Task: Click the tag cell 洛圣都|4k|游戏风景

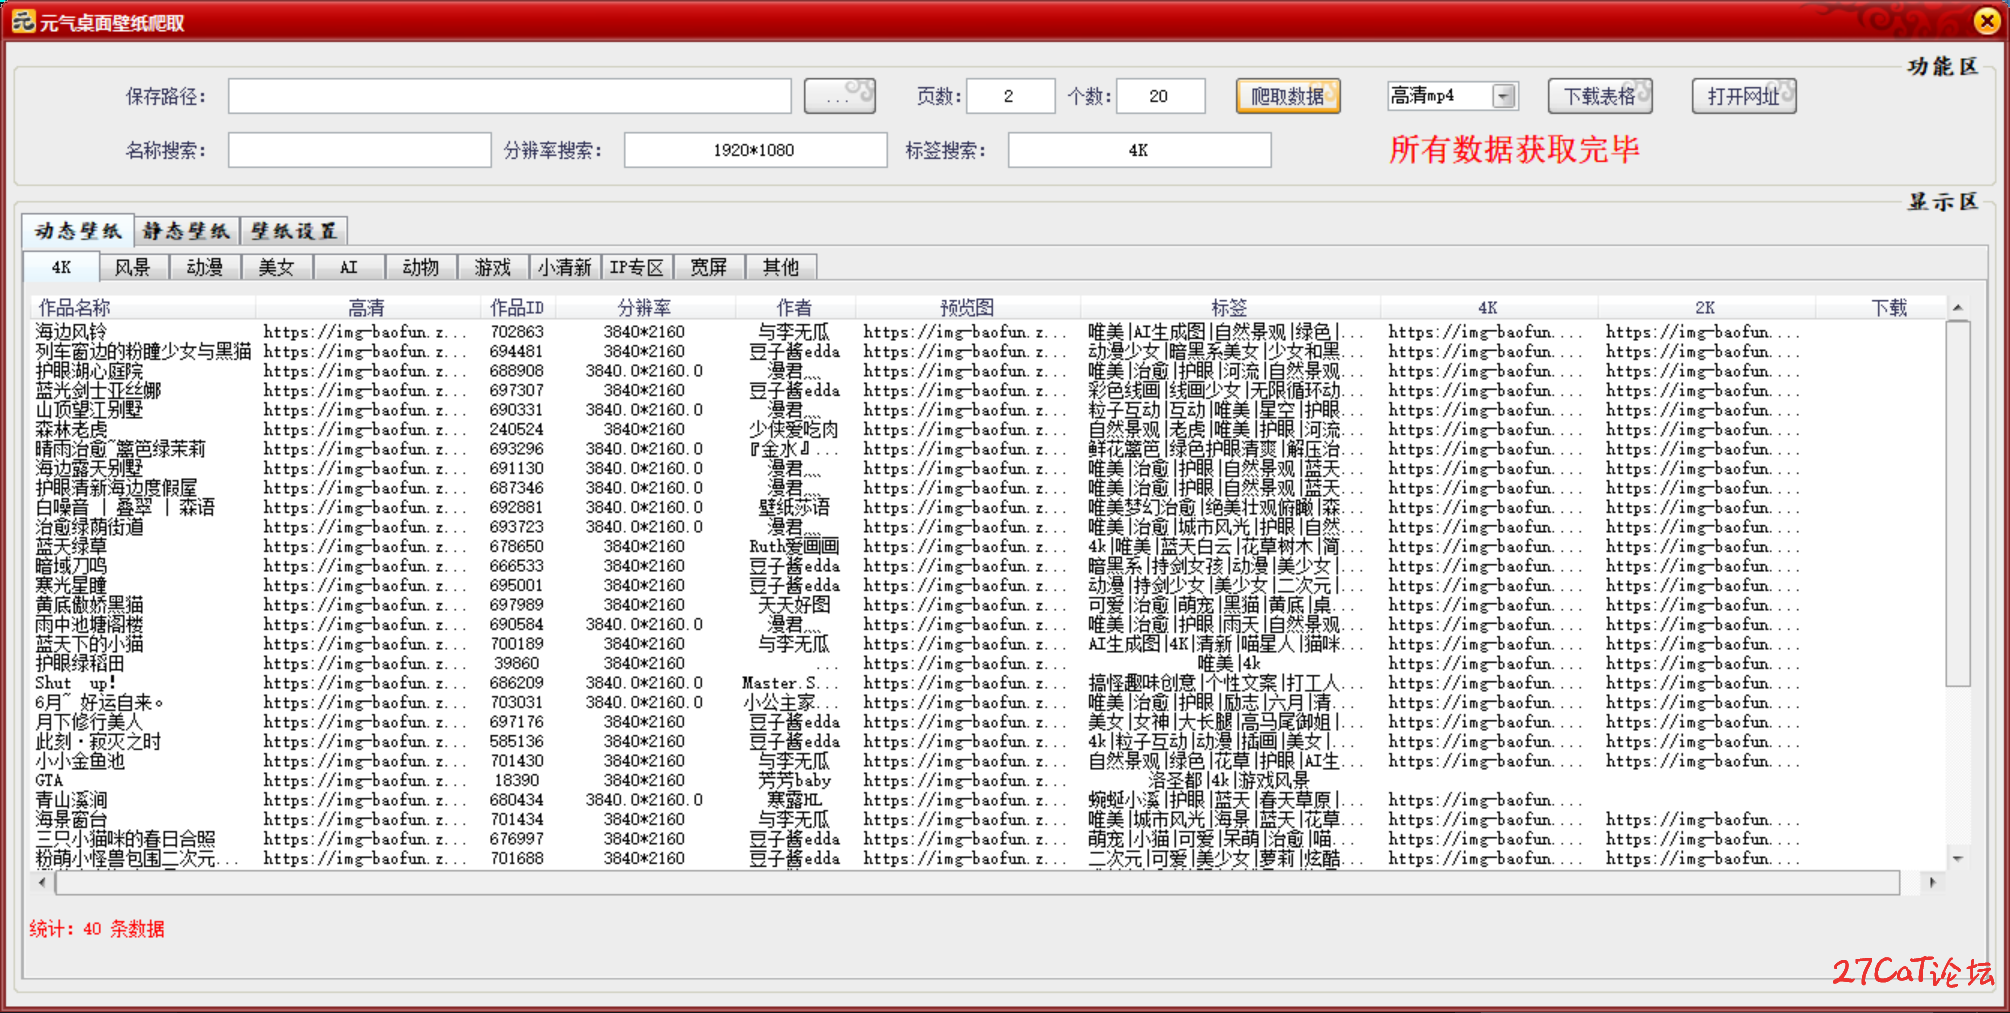Action: [x=1229, y=780]
